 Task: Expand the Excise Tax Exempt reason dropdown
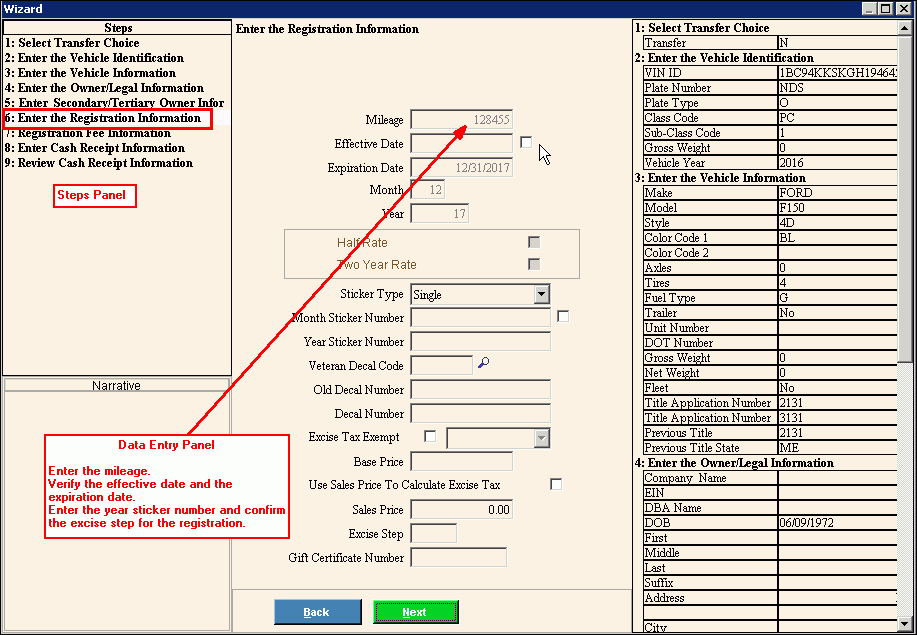[541, 437]
